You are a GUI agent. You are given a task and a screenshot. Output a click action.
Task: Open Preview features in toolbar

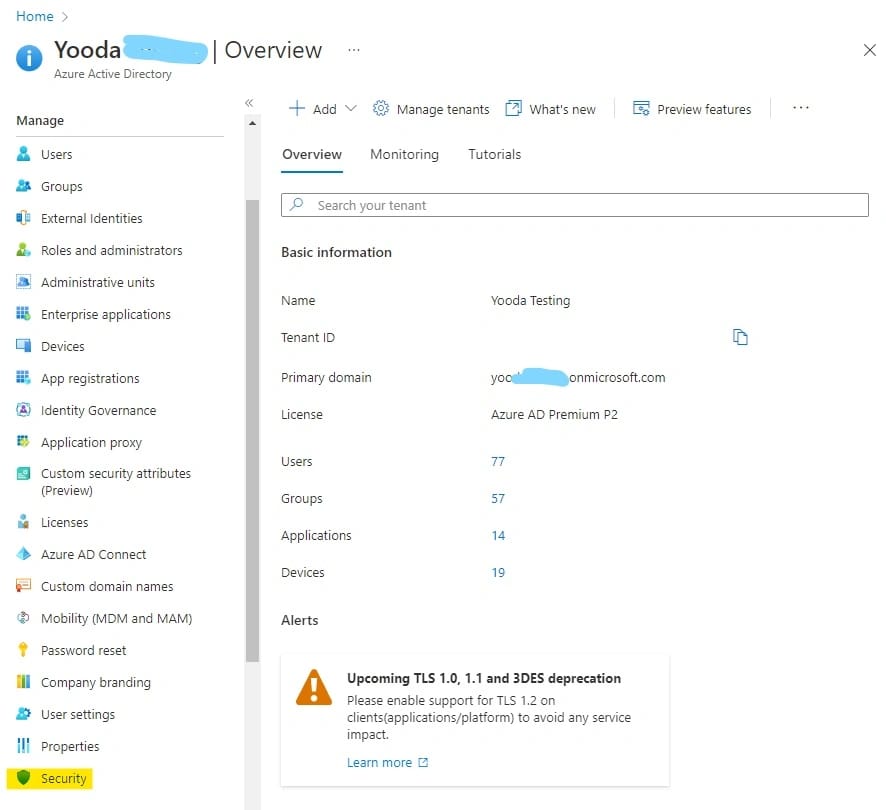(692, 109)
